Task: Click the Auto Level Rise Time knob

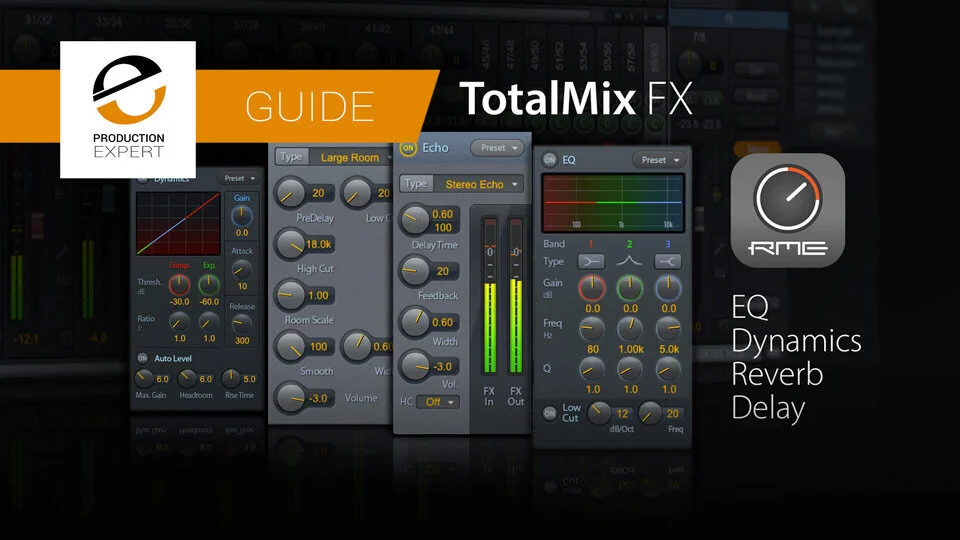Action: (231, 378)
